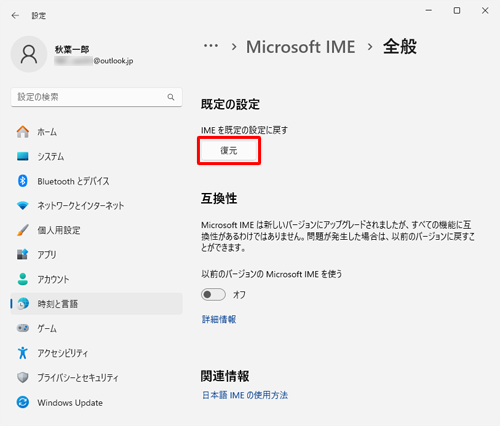The width and height of the screenshot is (500, 426).
Task: Open the 詳細情報 link
Action: 219,319
